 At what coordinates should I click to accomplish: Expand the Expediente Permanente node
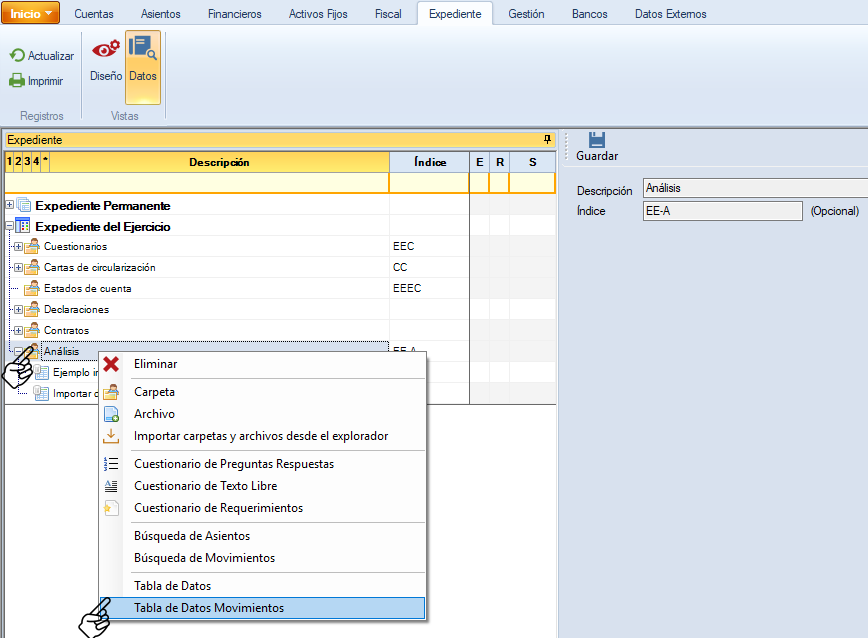(10, 205)
